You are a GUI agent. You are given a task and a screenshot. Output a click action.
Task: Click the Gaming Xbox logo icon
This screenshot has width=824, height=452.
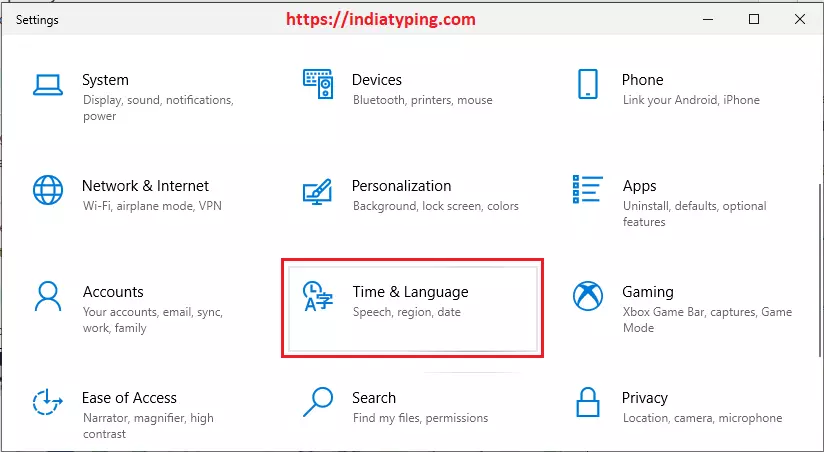click(x=588, y=296)
